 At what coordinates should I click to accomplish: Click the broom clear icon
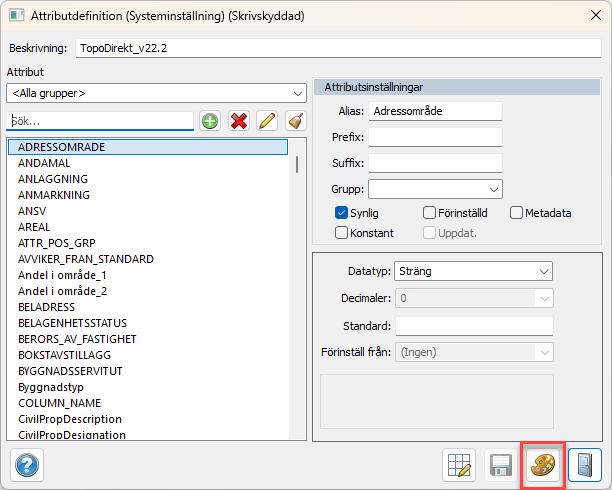tap(294, 121)
